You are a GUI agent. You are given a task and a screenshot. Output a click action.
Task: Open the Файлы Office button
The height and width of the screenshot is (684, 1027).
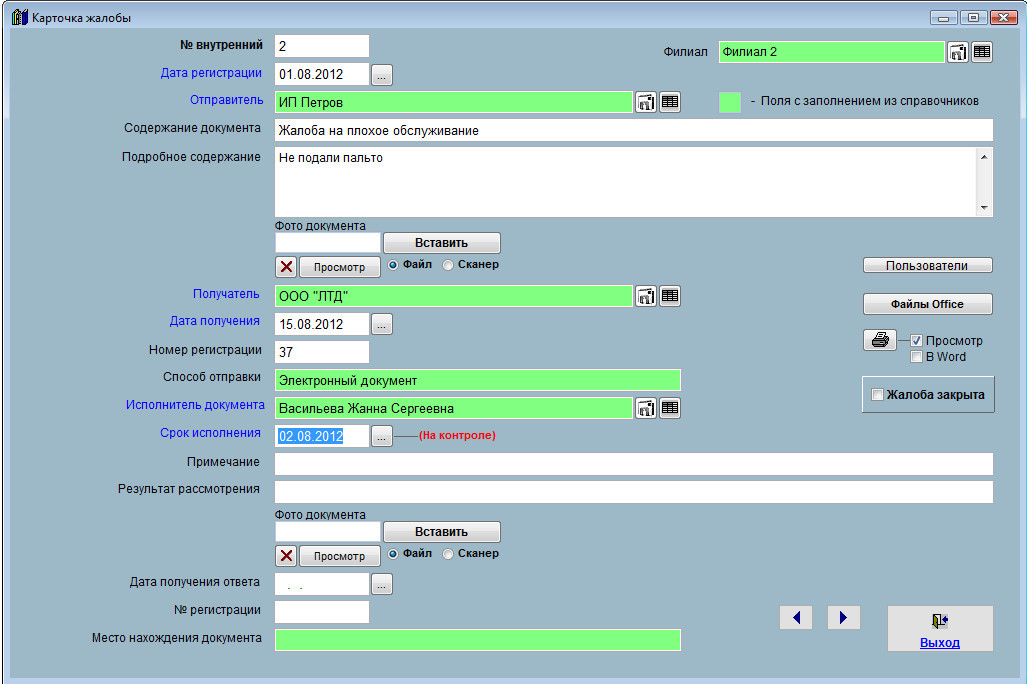tap(927, 304)
